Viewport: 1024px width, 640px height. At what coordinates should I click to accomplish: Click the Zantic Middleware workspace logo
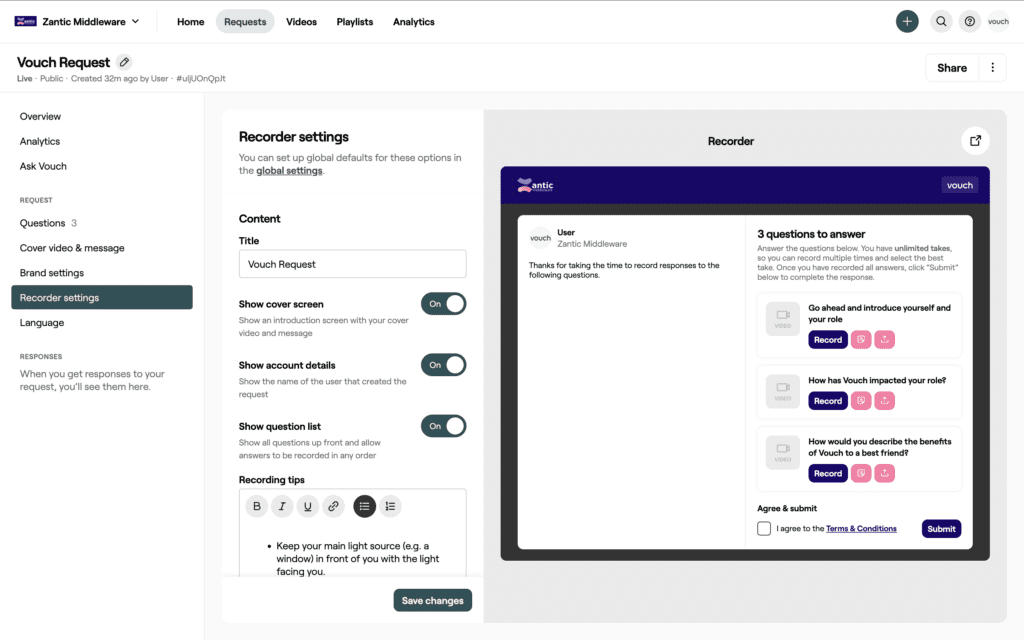click(25, 22)
